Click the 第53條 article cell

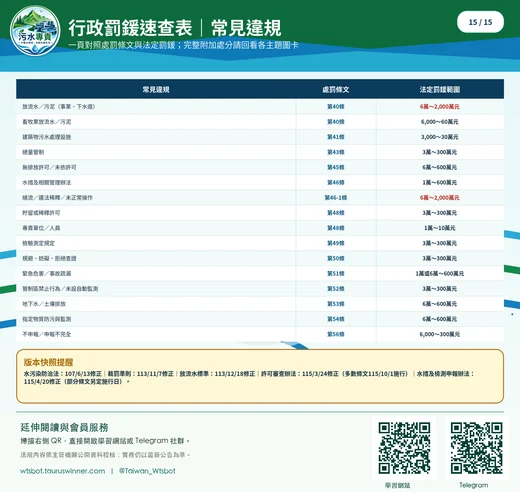point(336,304)
